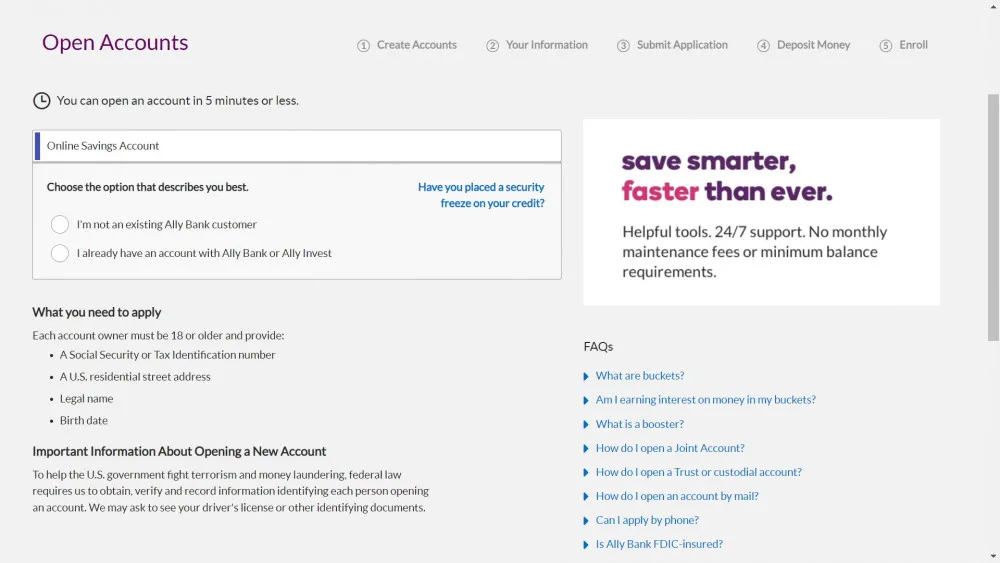Click "Choose the option that describes you best"
The height and width of the screenshot is (563, 1000).
pos(147,187)
